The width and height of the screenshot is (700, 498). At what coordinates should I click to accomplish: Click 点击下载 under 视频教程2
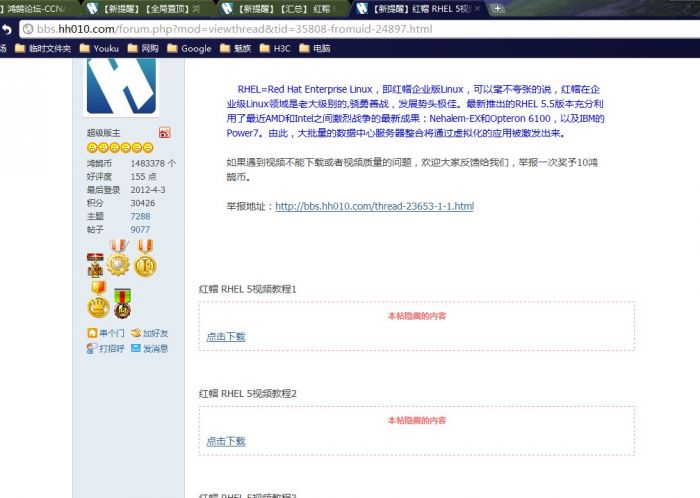pos(226,441)
